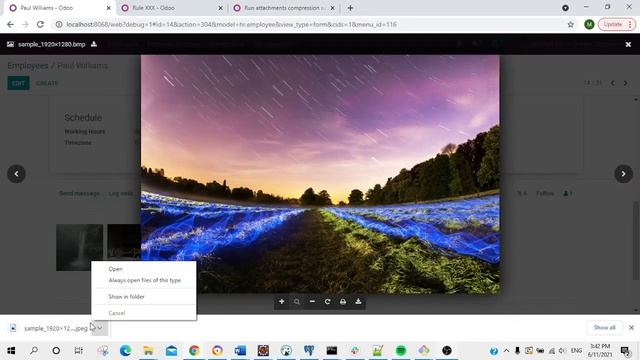Choose Open in the download context menu
The image size is (640, 360).
click(x=116, y=269)
